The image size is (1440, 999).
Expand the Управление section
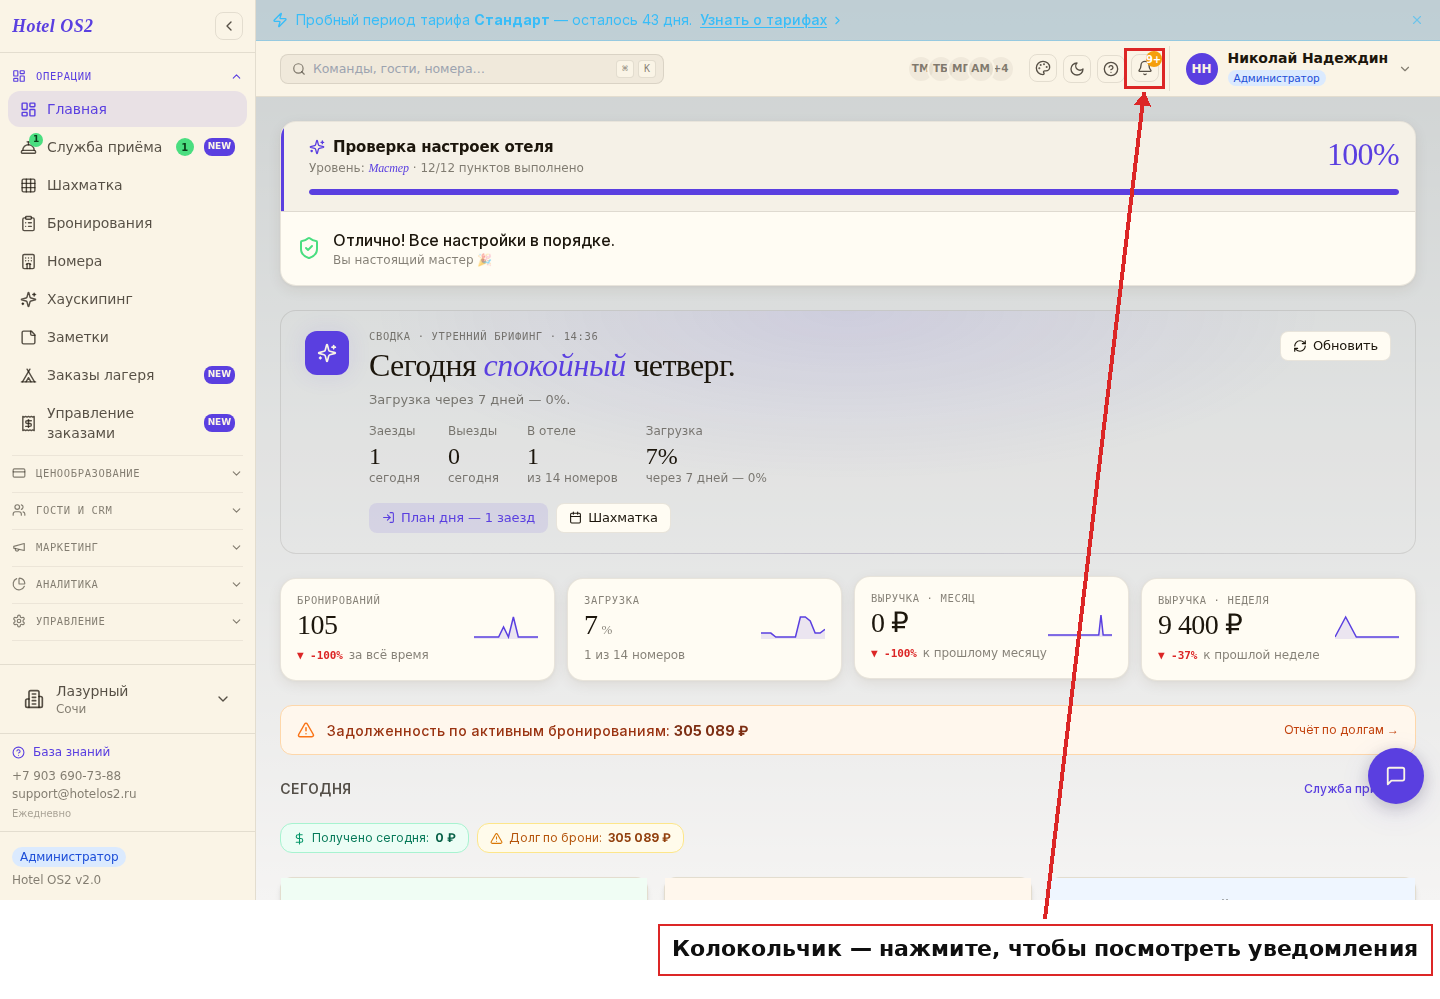(x=127, y=621)
